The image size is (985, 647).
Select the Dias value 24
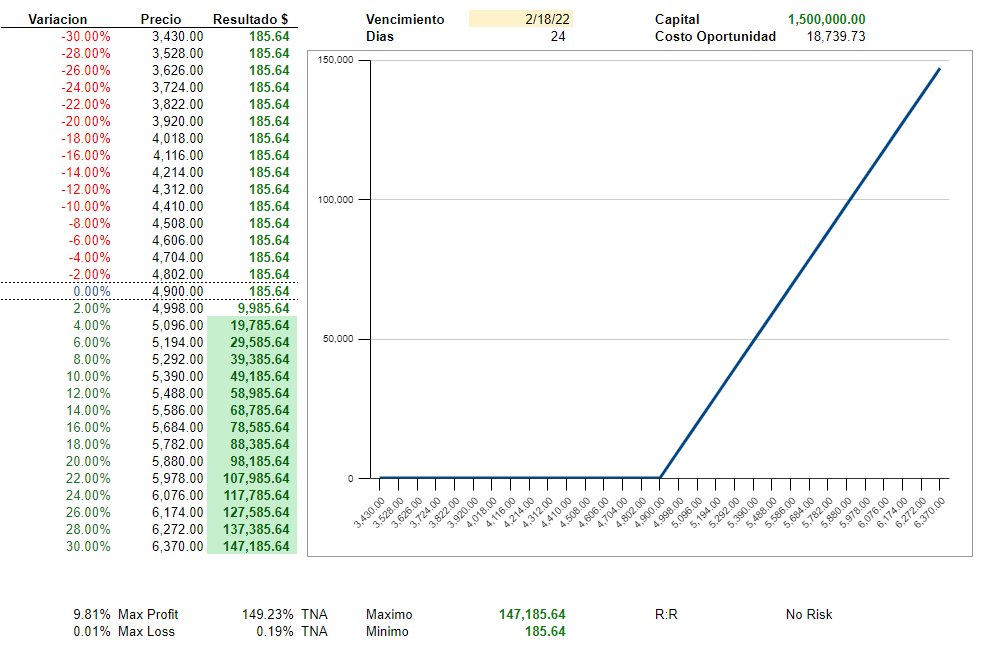tap(558, 36)
